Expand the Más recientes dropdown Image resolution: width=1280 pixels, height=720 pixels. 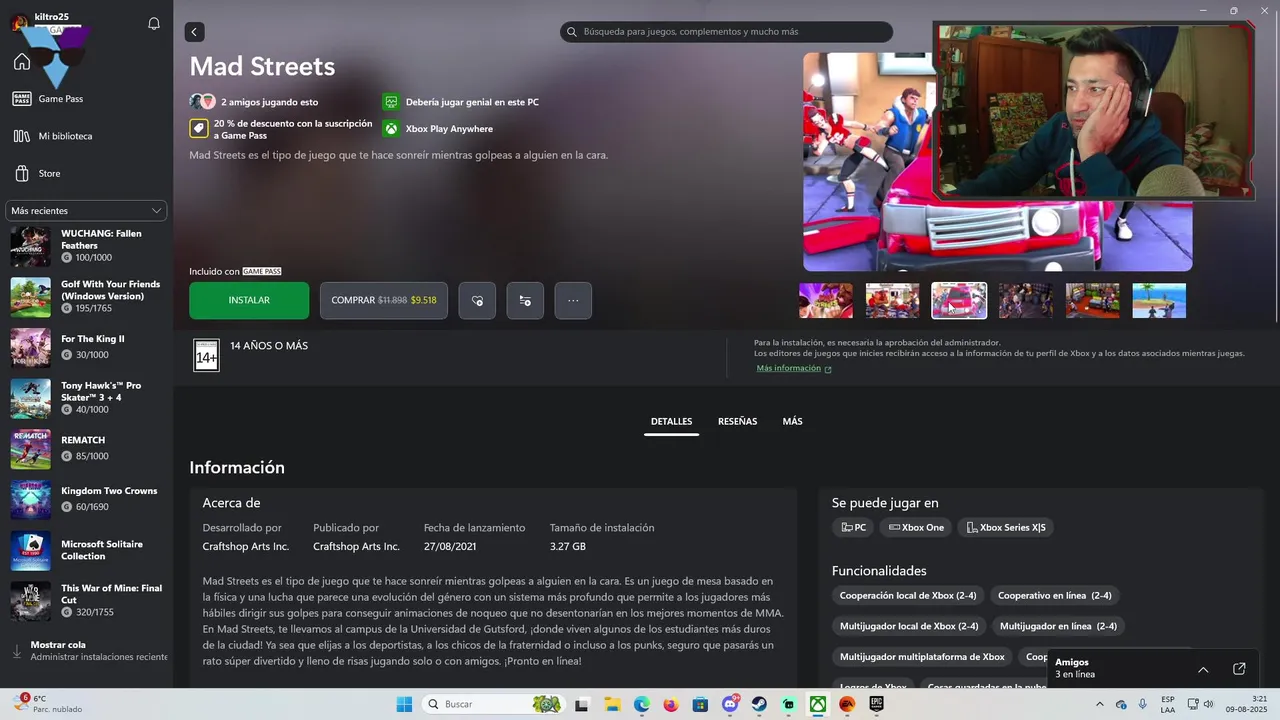86,211
